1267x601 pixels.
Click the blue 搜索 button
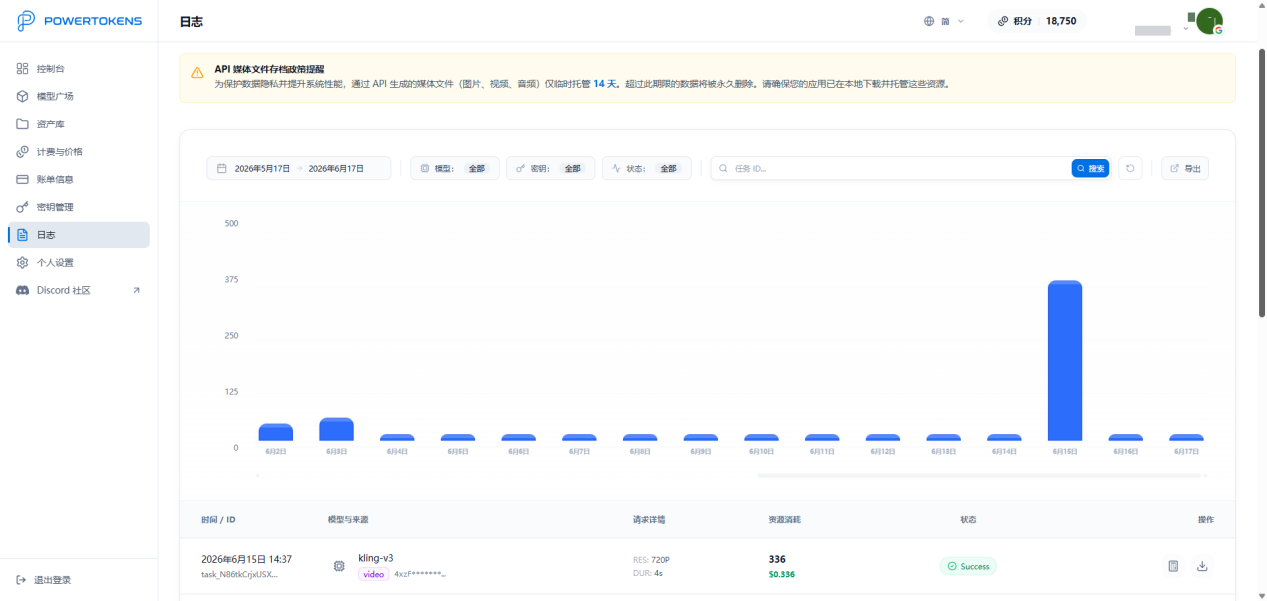pos(1090,169)
